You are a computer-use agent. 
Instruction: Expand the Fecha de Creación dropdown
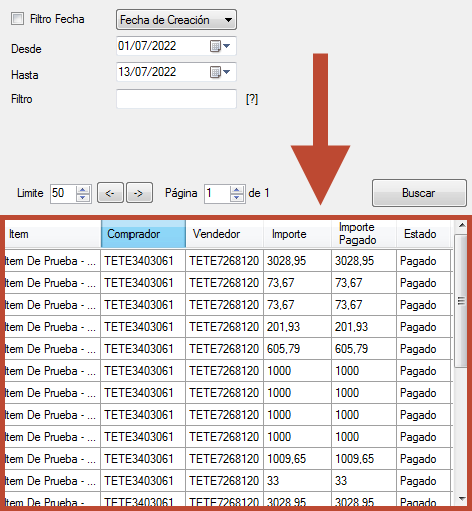176,20
